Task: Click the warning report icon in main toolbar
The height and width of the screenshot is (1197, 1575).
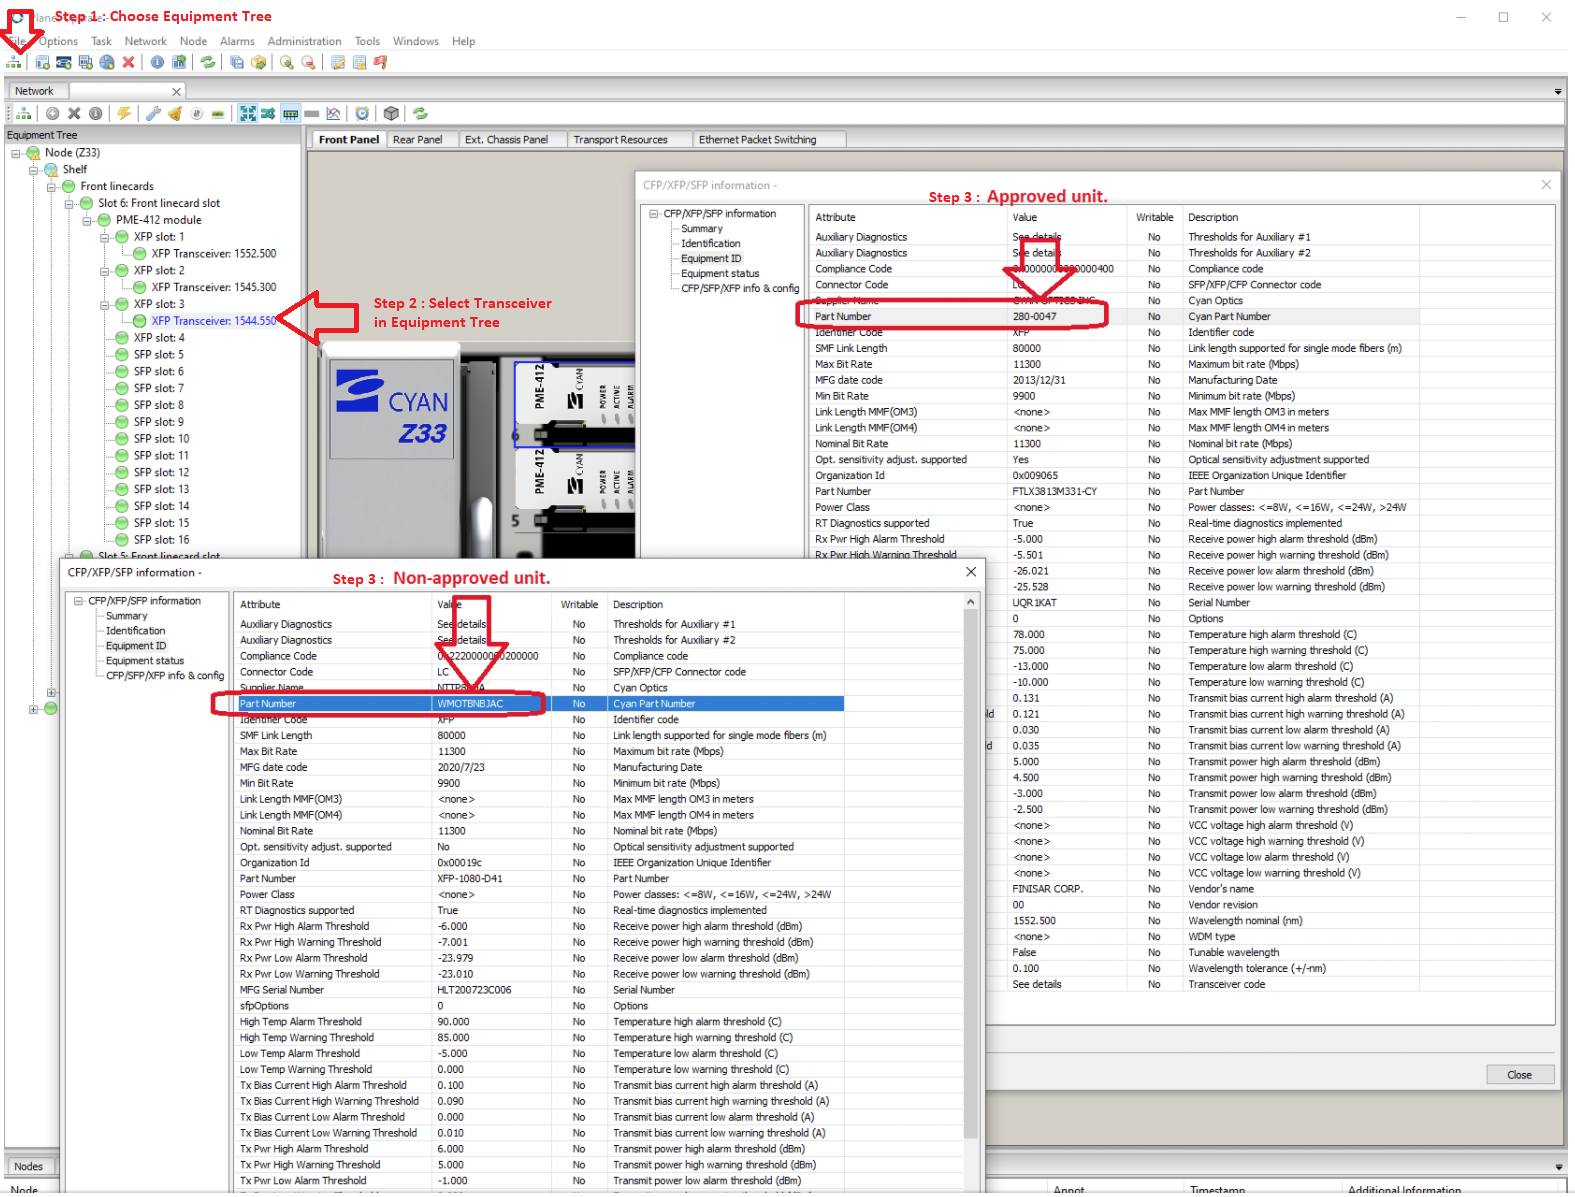Action: [359, 62]
